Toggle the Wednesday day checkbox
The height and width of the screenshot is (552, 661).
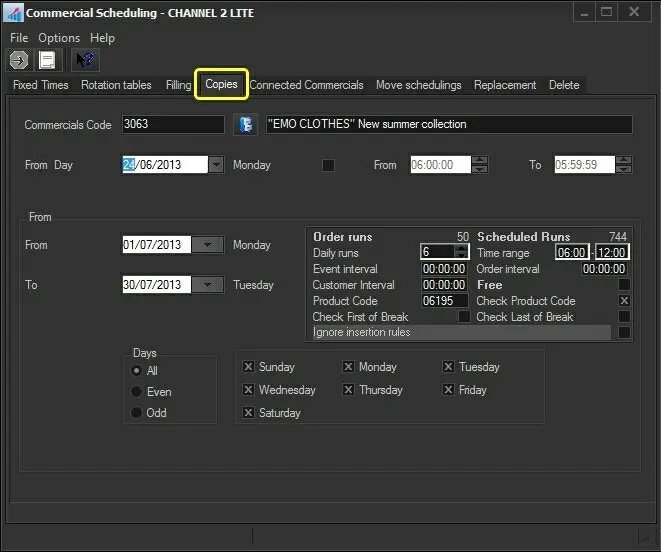pyautogui.click(x=249, y=390)
